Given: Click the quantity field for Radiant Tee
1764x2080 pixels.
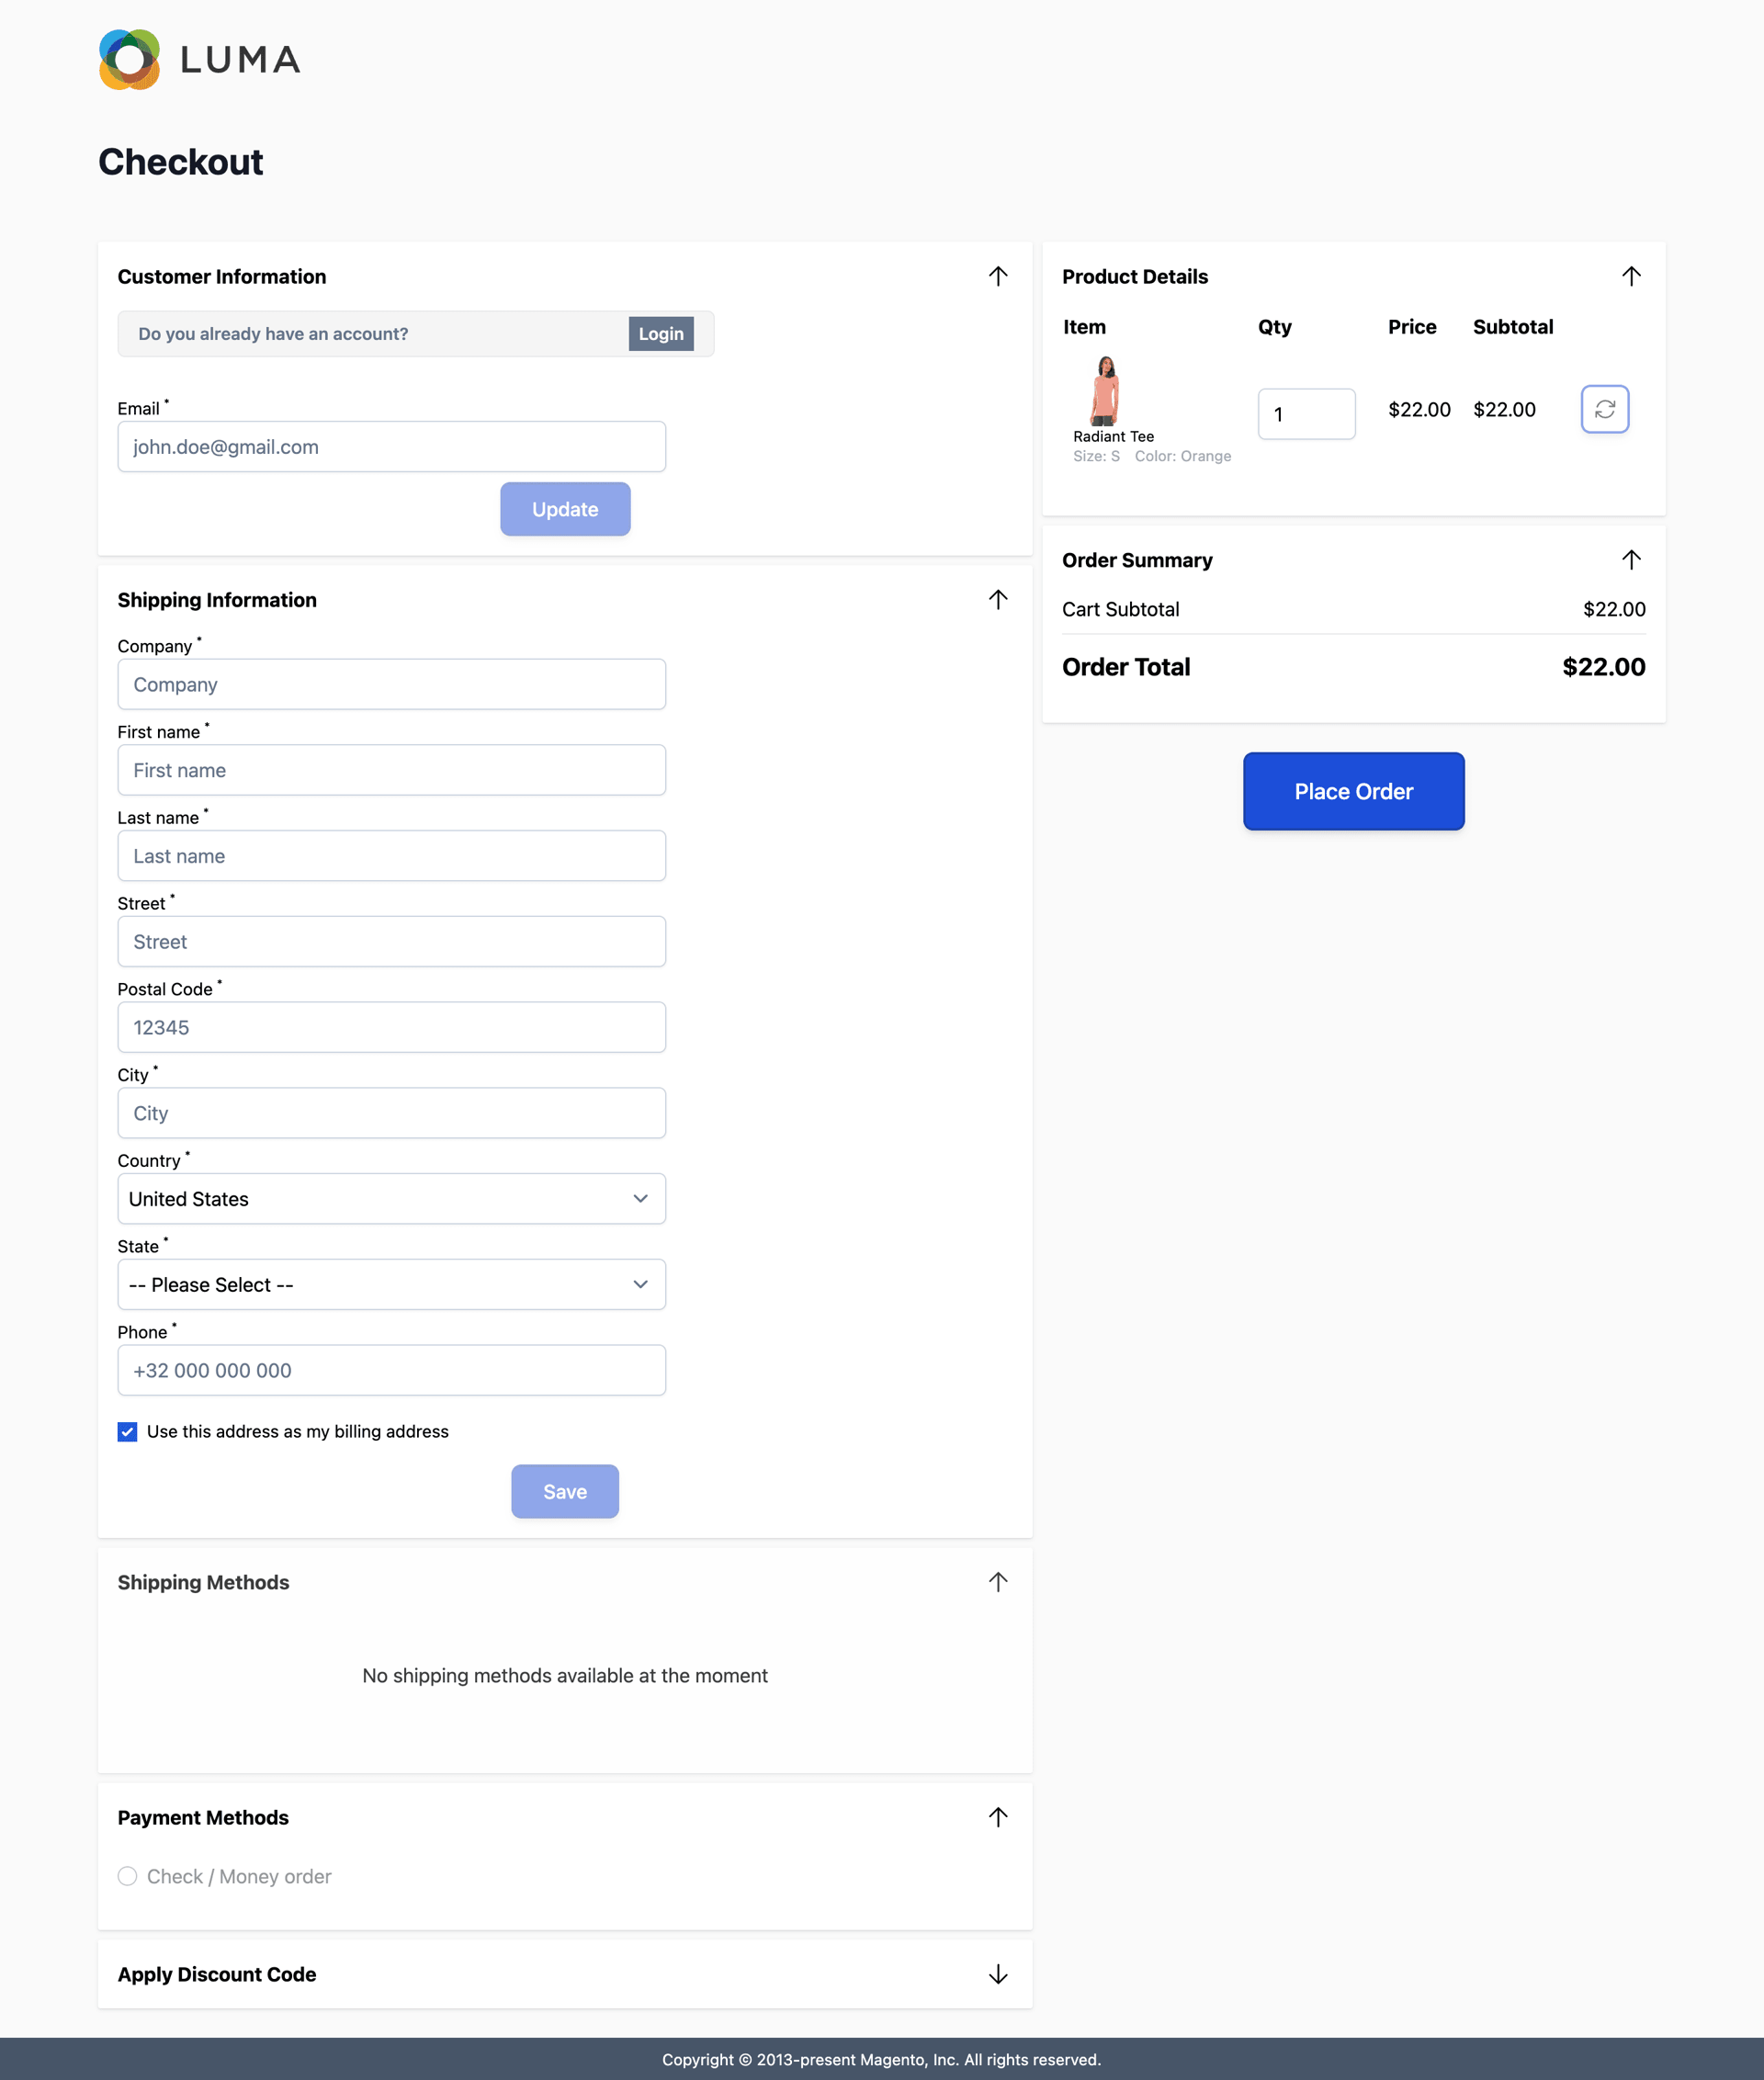Looking at the screenshot, I should [x=1306, y=413].
